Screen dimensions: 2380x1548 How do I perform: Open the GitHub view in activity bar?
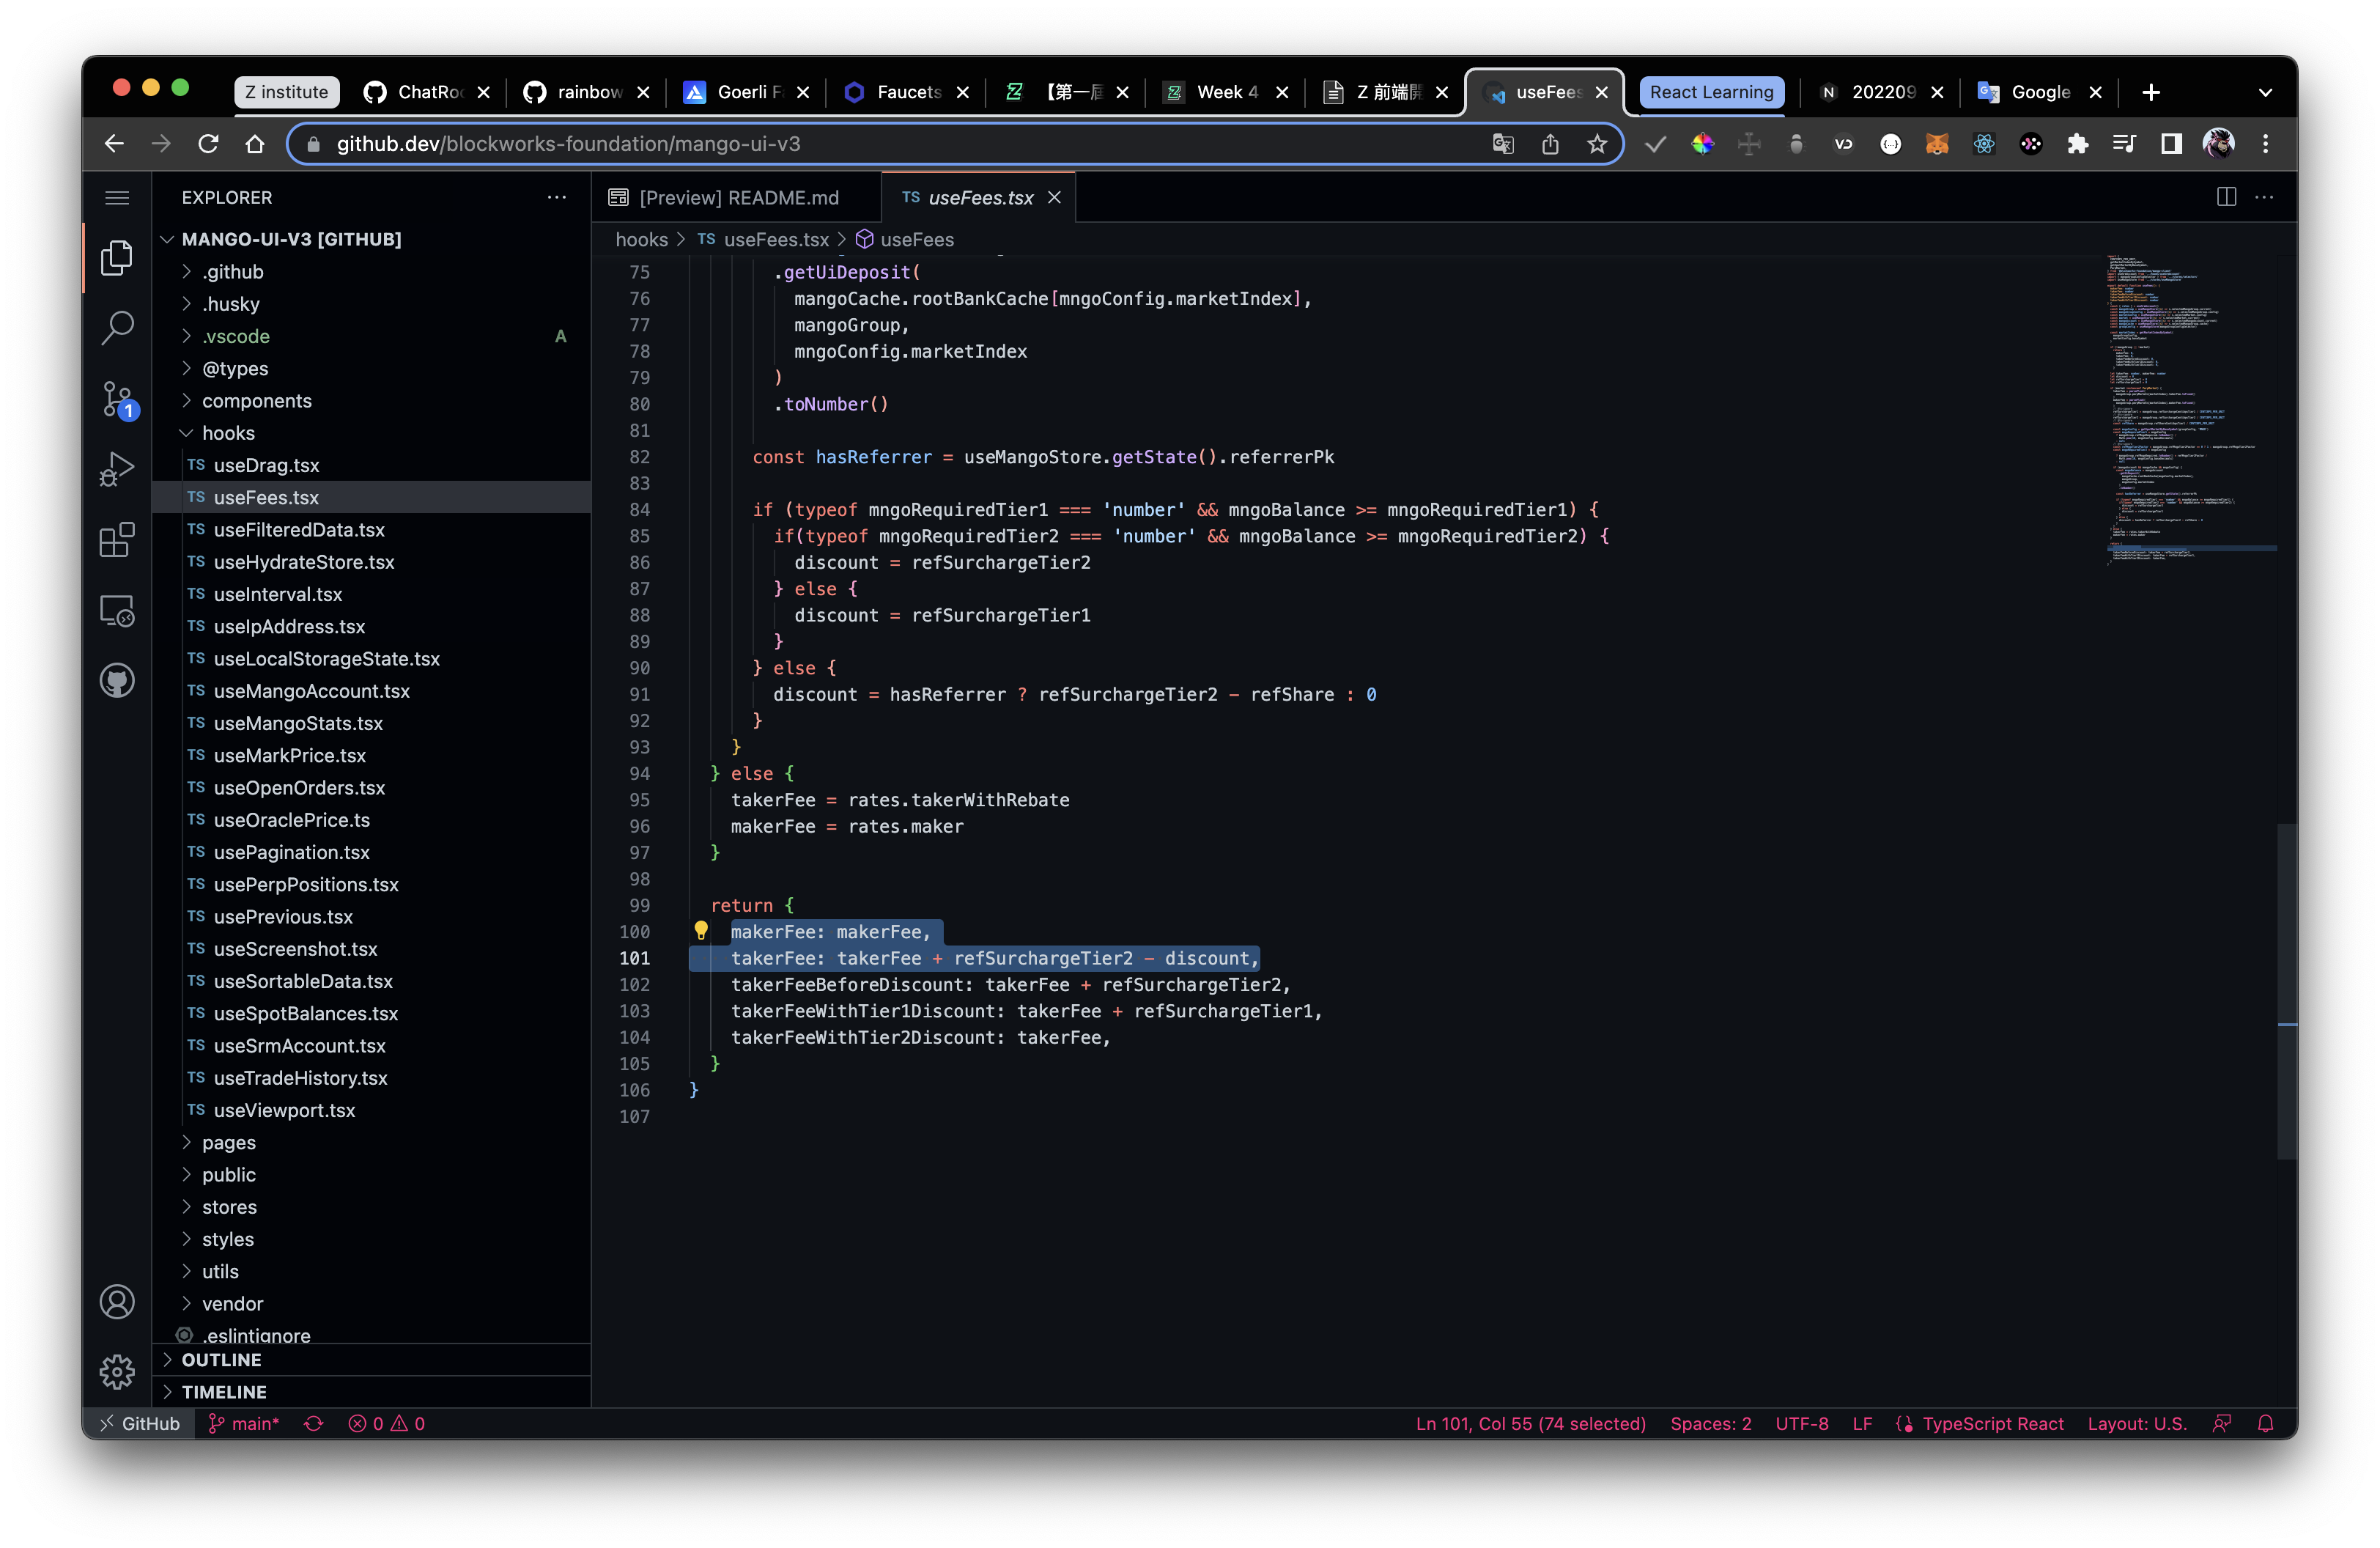click(x=117, y=681)
